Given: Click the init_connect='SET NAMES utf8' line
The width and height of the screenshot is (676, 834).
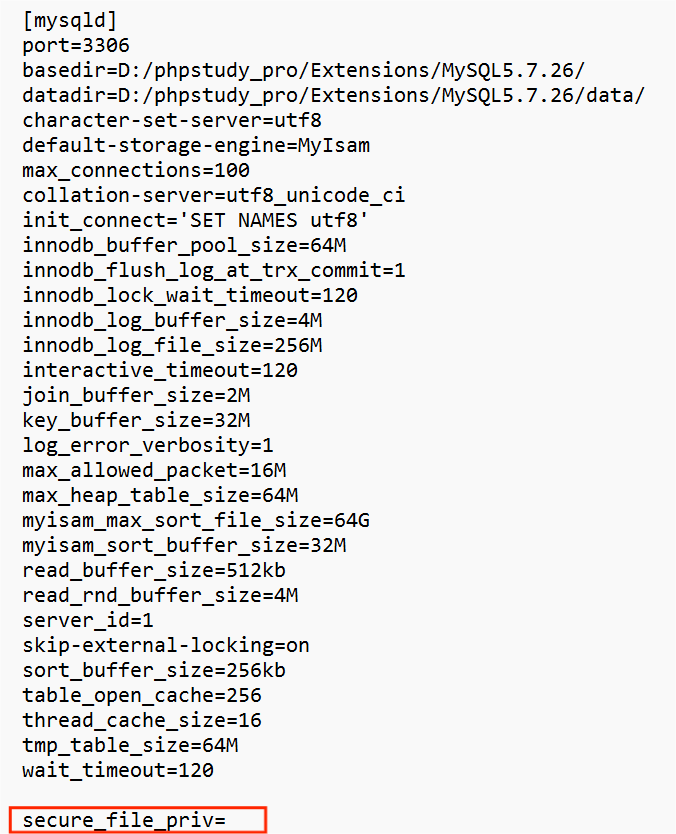Looking at the screenshot, I should tap(195, 221).
